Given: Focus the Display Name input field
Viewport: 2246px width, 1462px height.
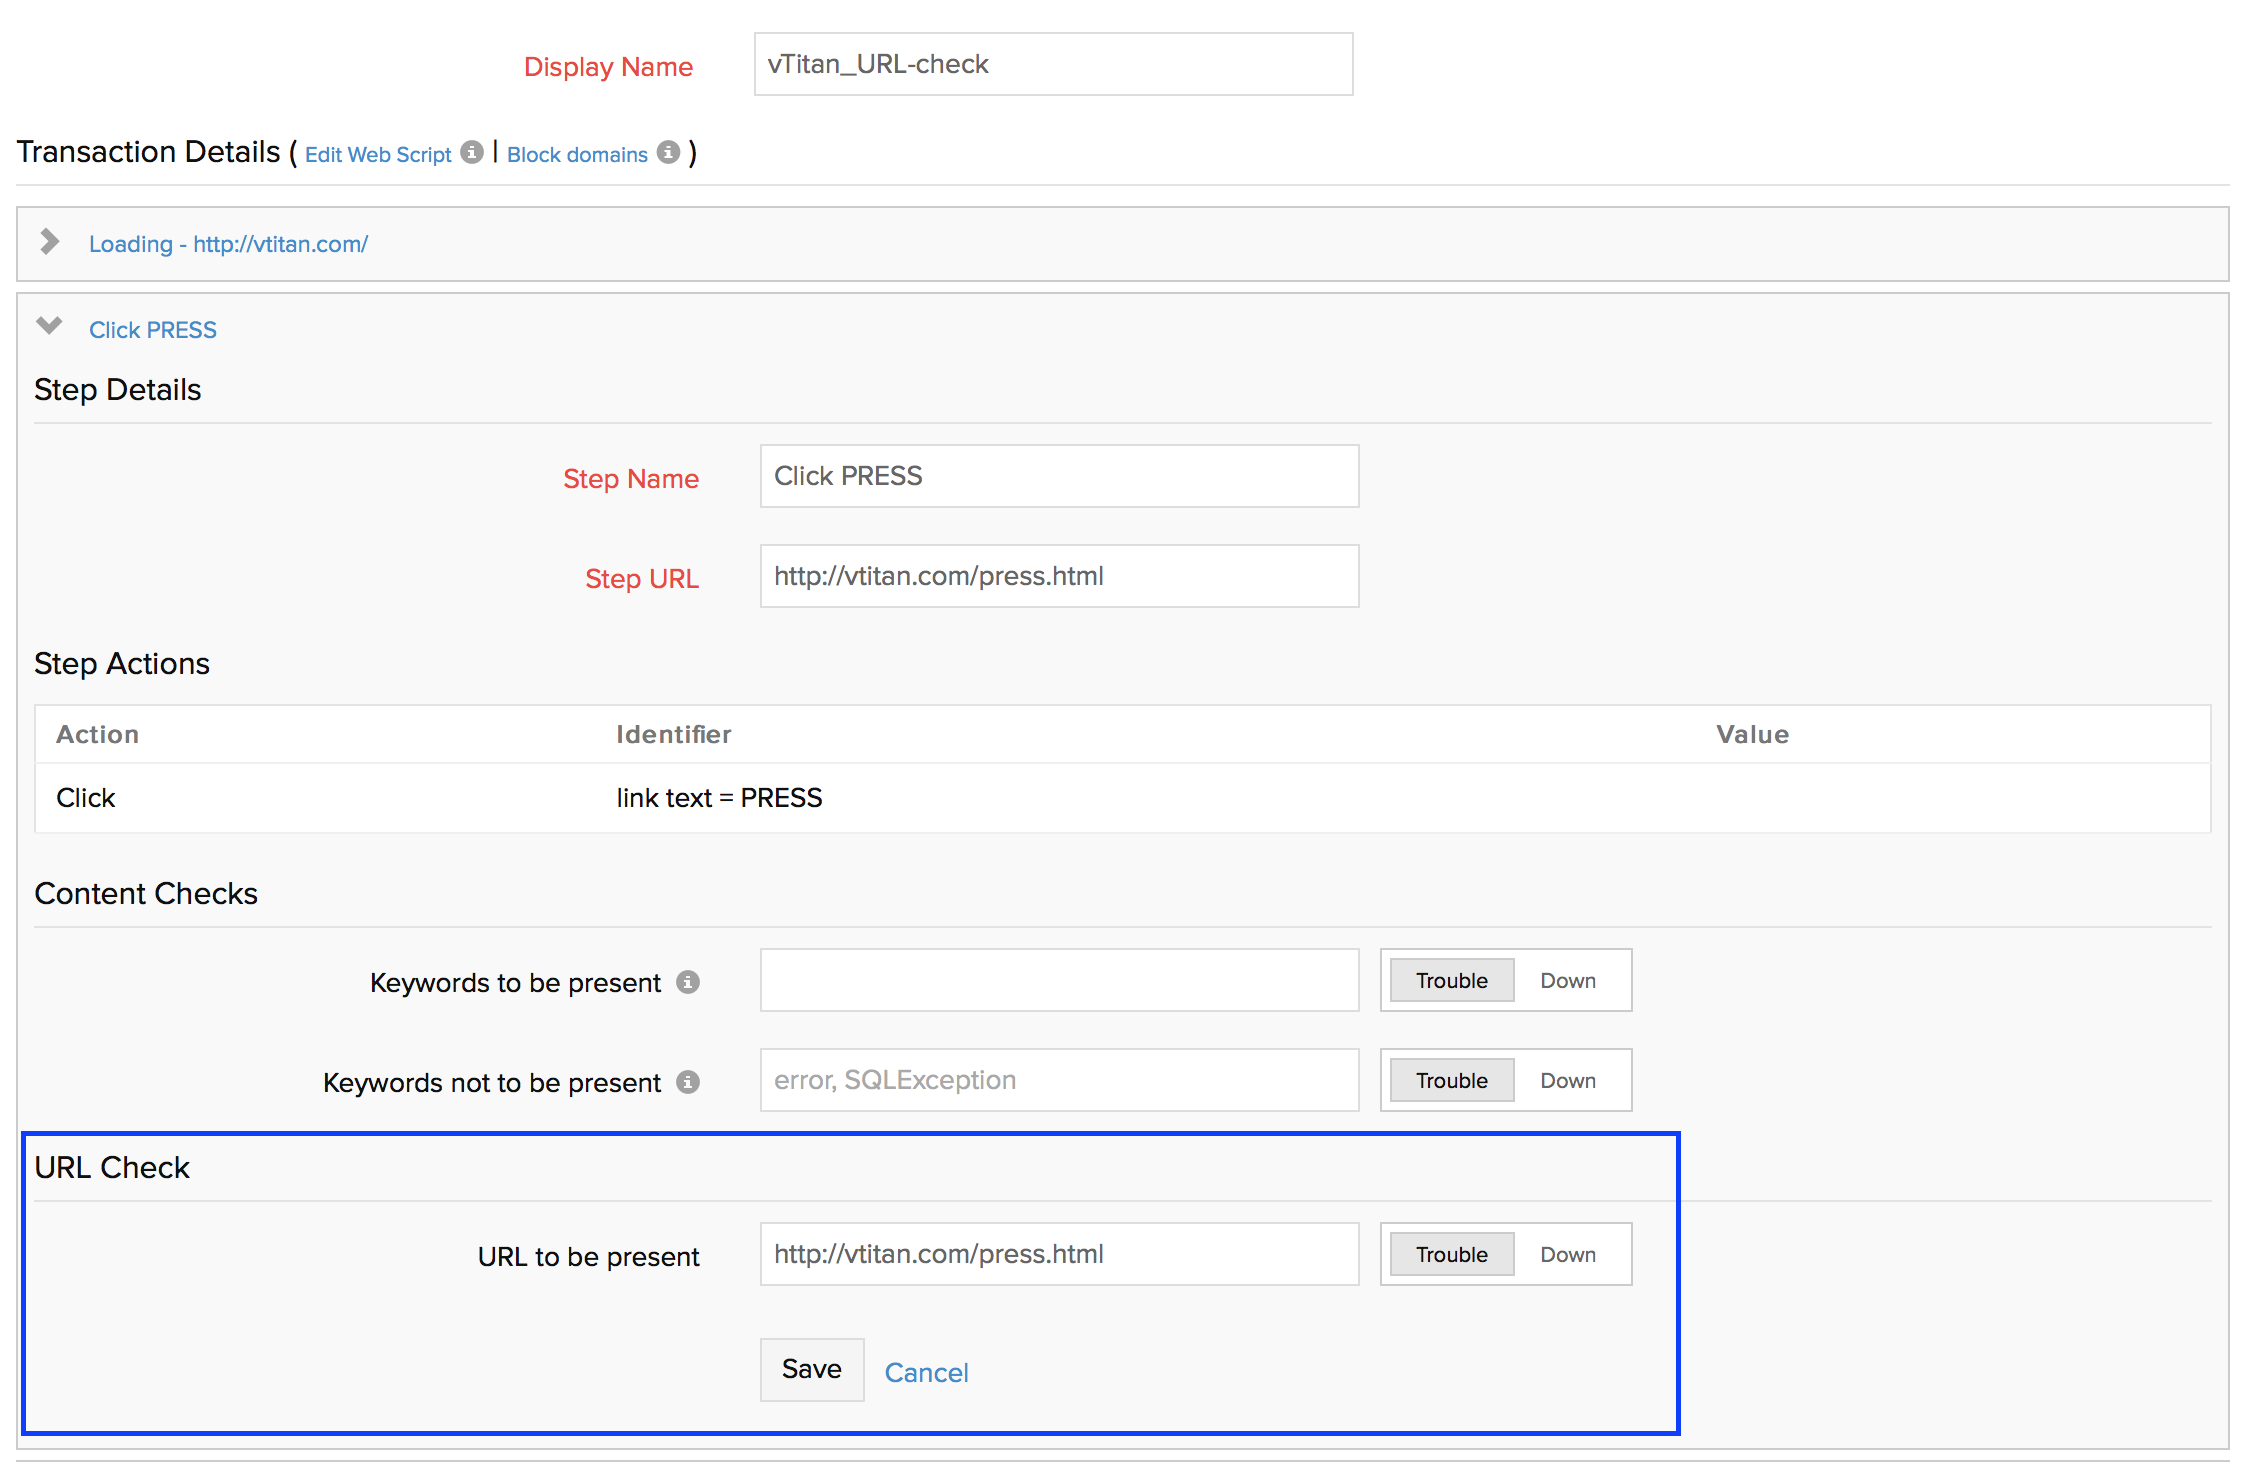Looking at the screenshot, I should click(1053, 64).
